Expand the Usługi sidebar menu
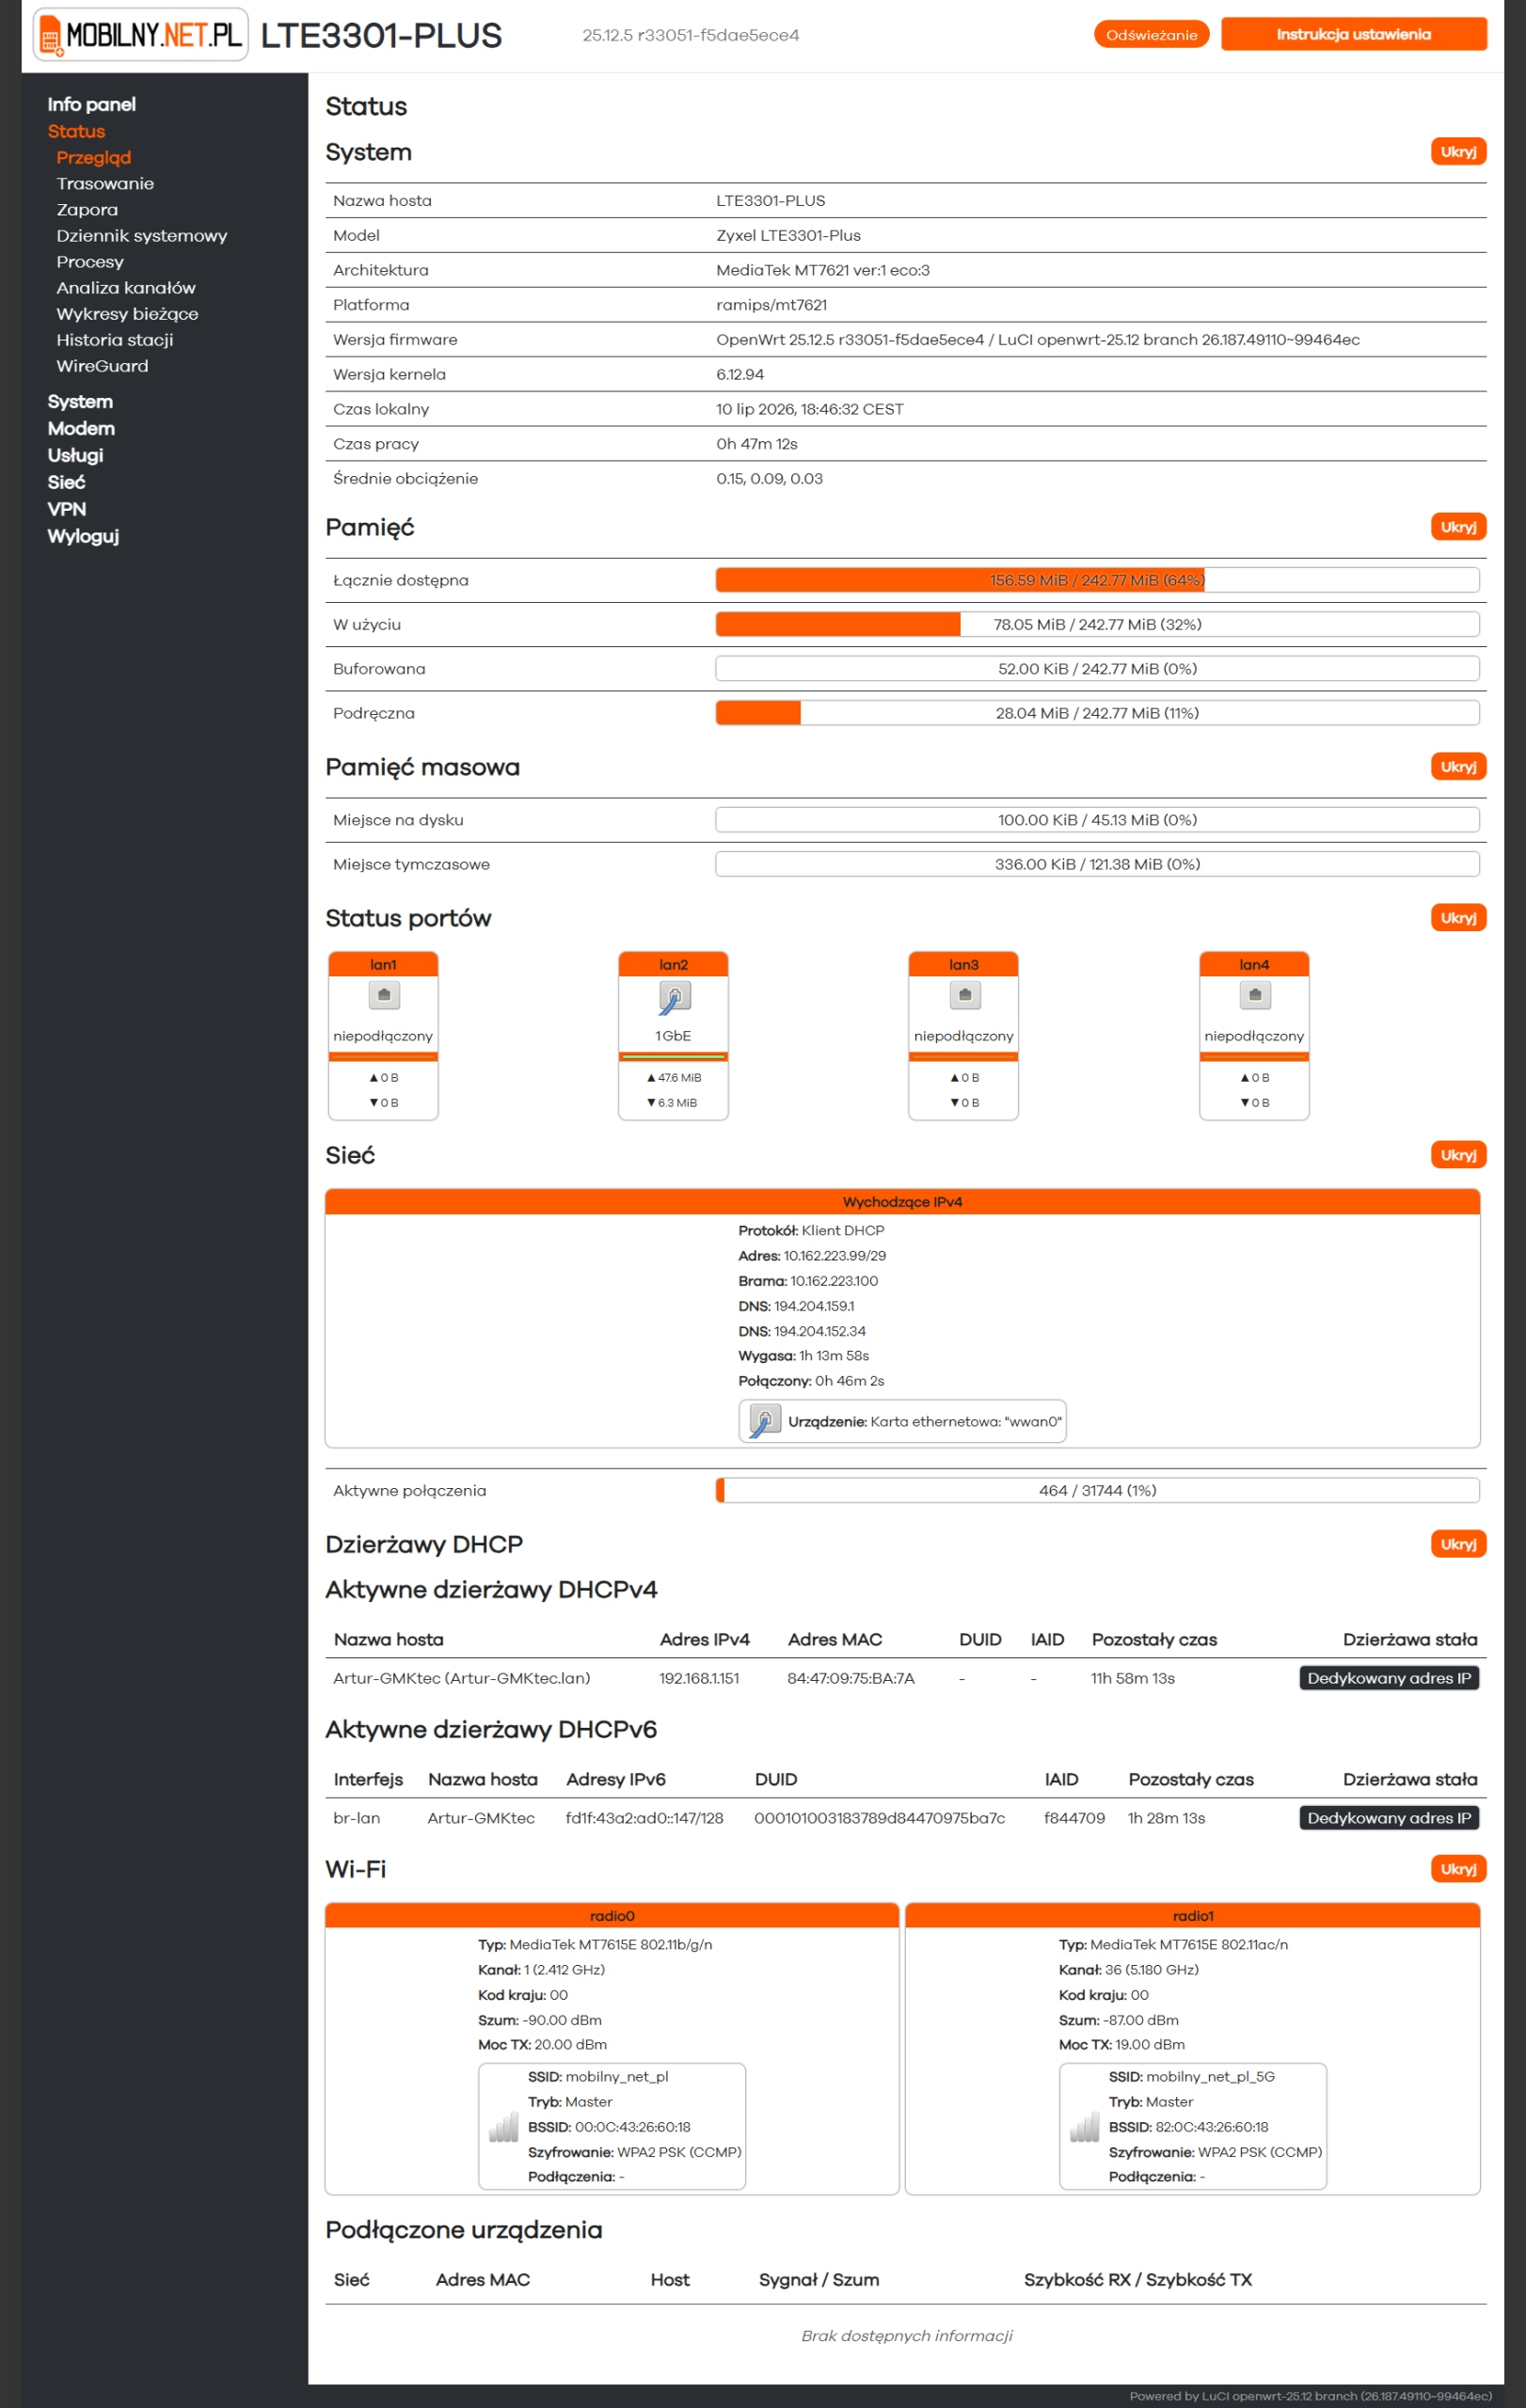The width and height of the screenshot is (1526, 2408). [75, 455]
